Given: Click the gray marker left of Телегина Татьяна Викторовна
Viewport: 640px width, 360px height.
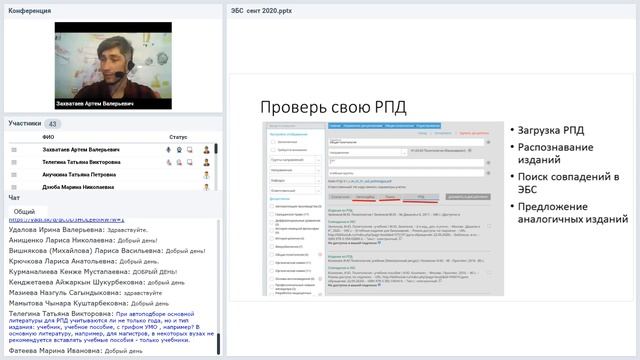Looking at the screenshot, I should coord(14,162).
